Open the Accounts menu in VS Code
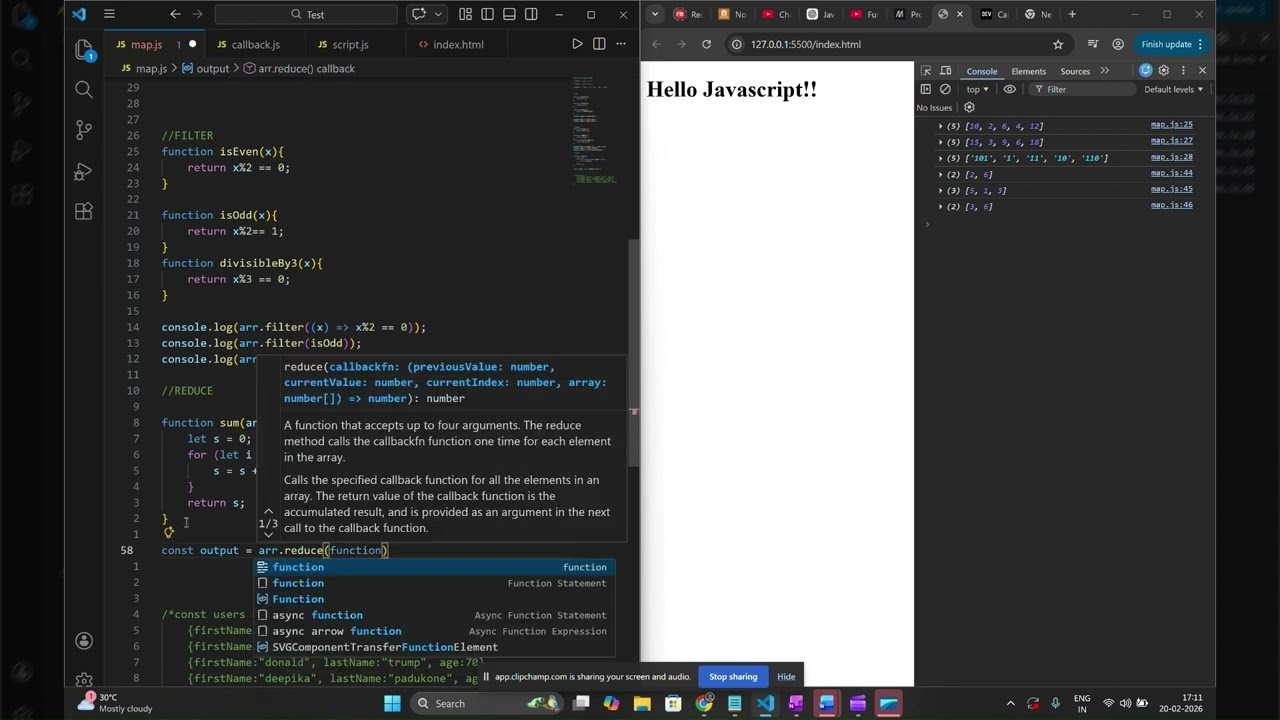The width and height of the screenshot is (1280, 720). pos(84,641)
